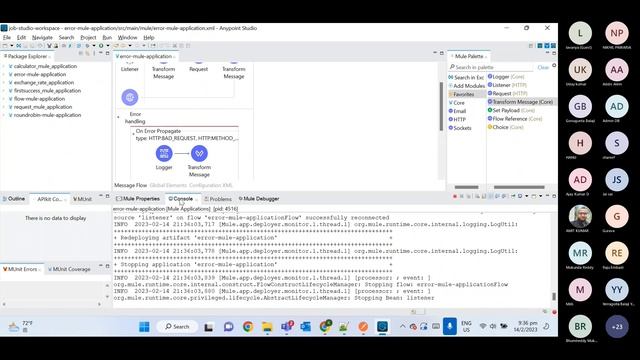Open the Window menu
This screenshot has height=360, width=640.
pyautogui.click(x=127, y=37)
